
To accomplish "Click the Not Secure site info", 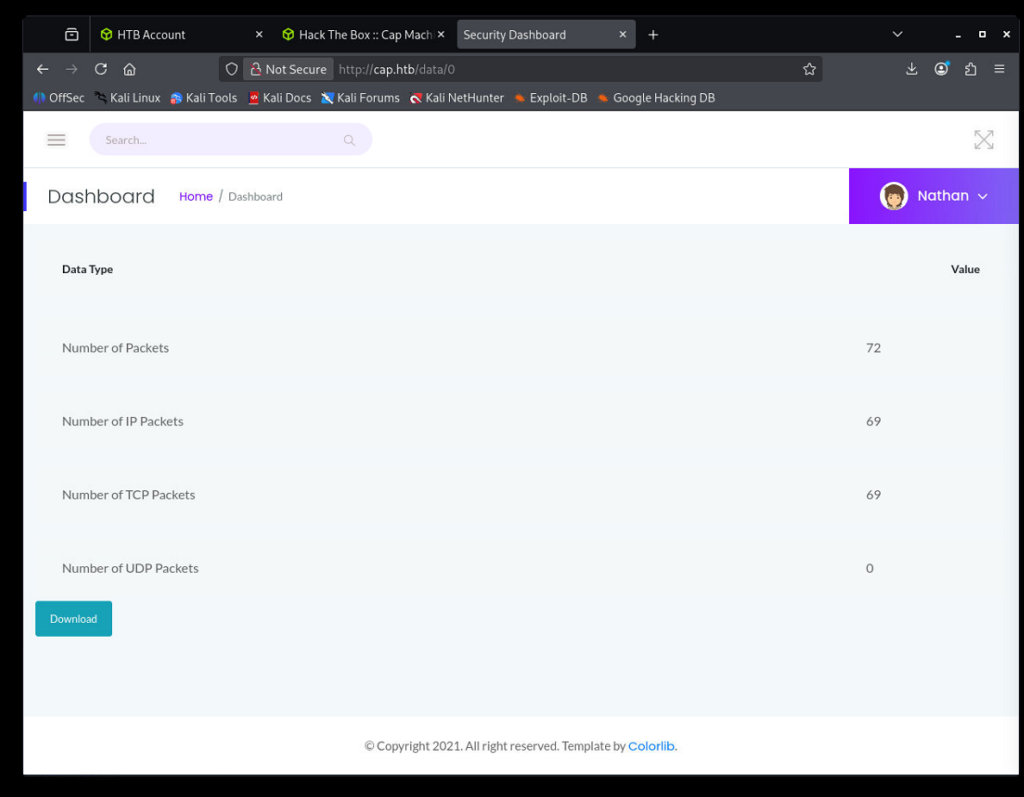I will 288,69.
